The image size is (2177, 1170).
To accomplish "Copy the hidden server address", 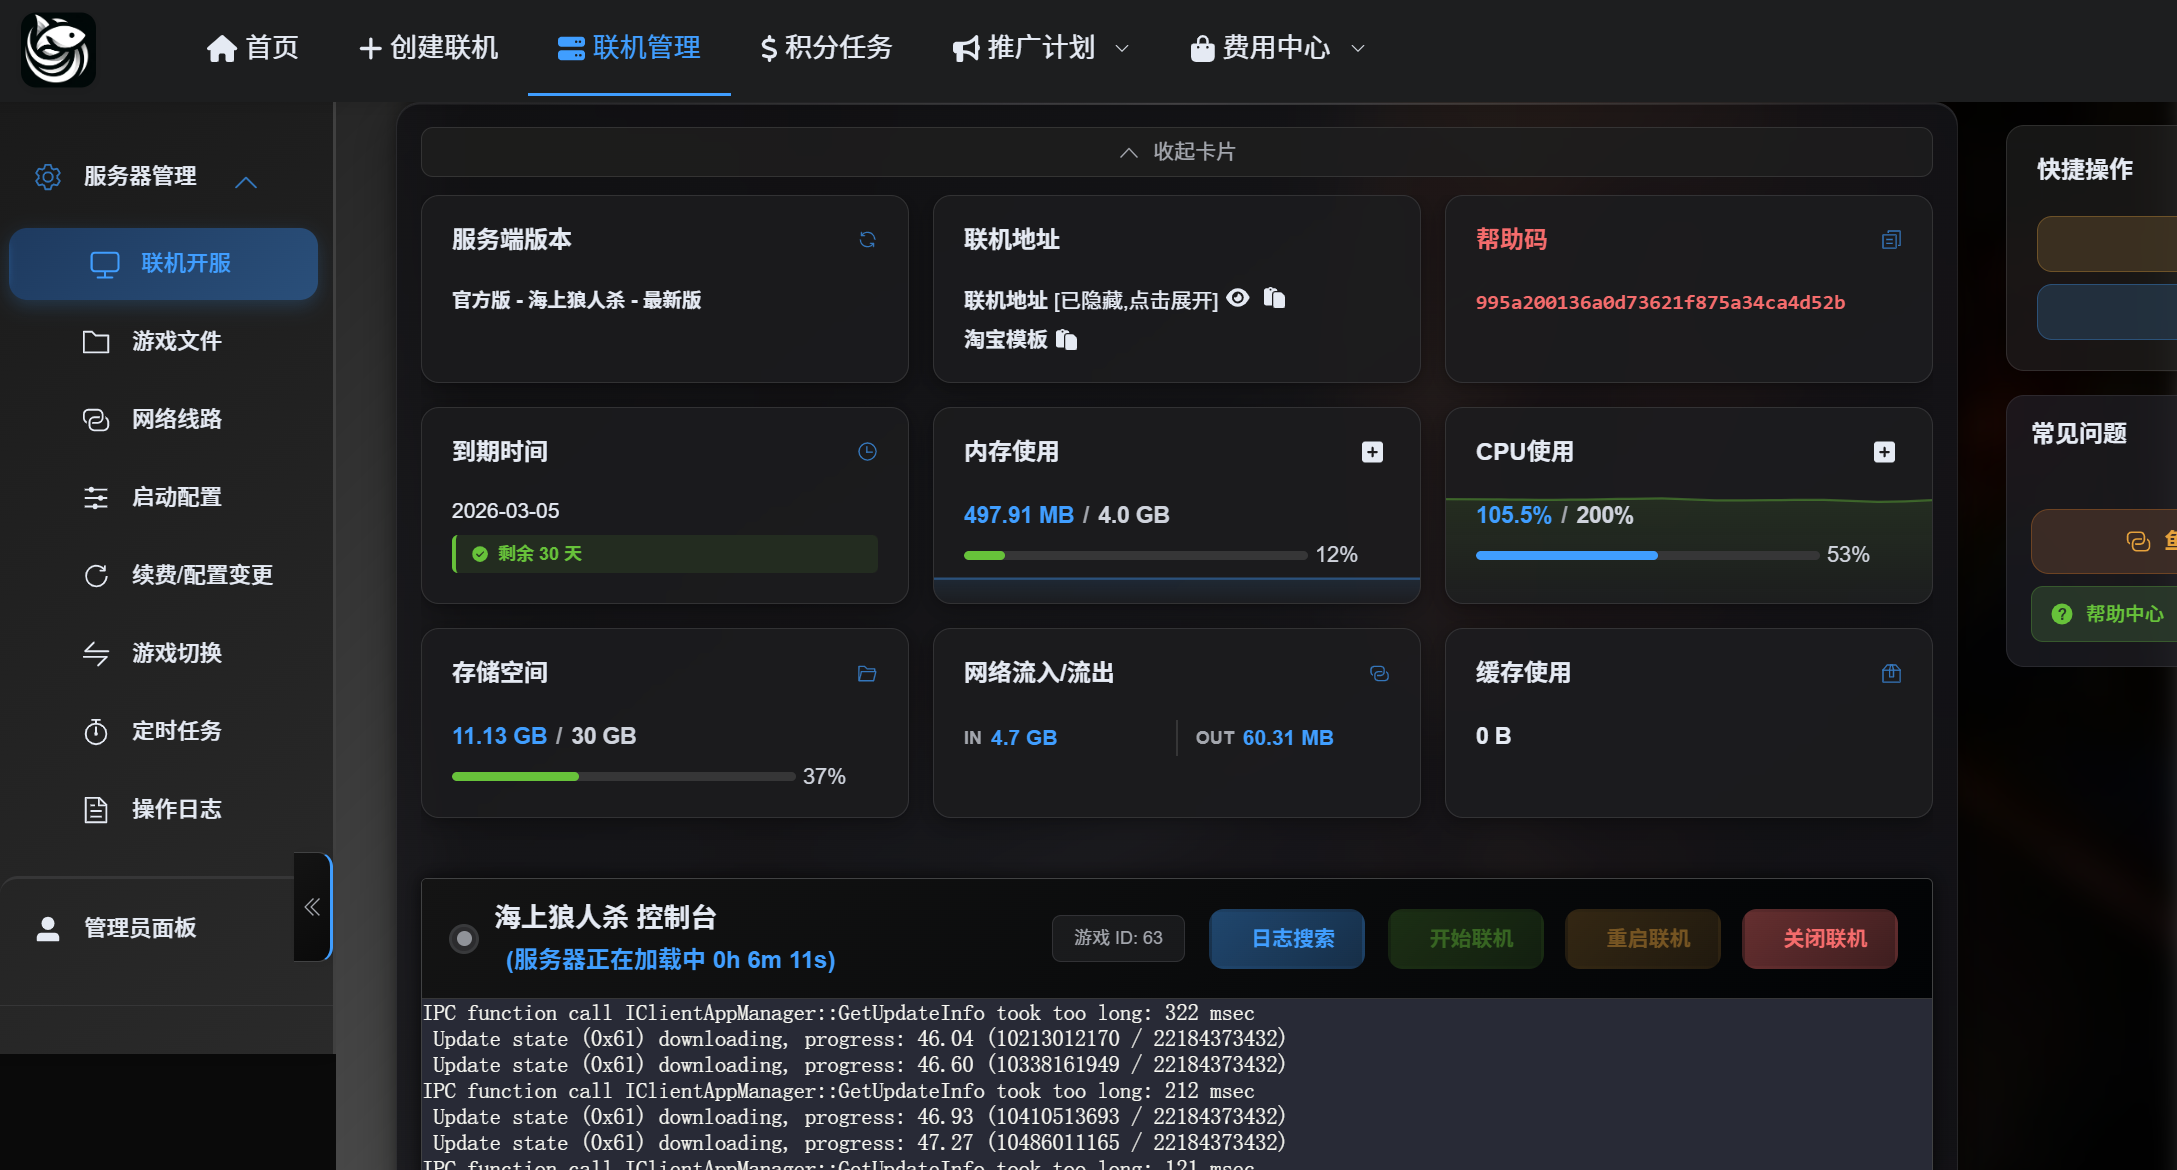I will [1274, 298].
